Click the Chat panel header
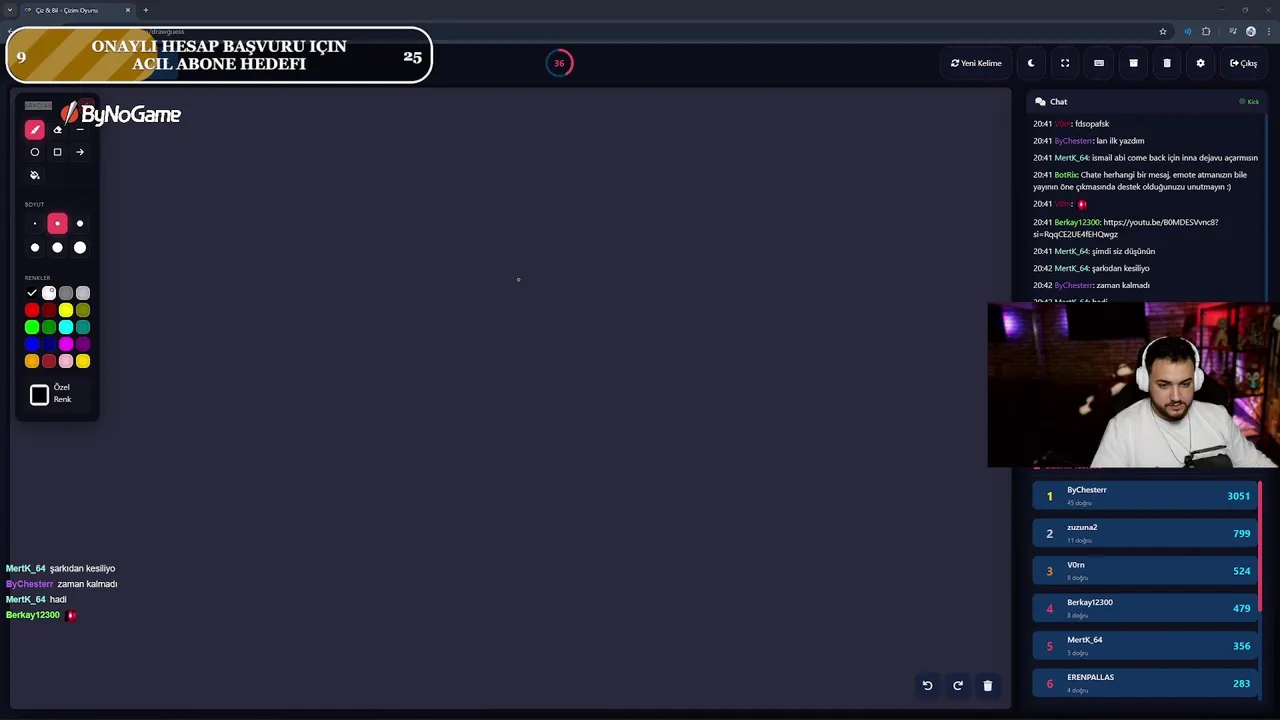Image resolution: width=1280 pixels, height=720 pixels. point(1148,102)
